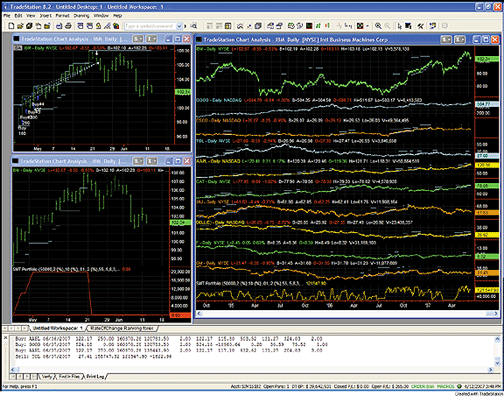
Task: Click output tabs first-tab navigation arrow
Action: 13,377
